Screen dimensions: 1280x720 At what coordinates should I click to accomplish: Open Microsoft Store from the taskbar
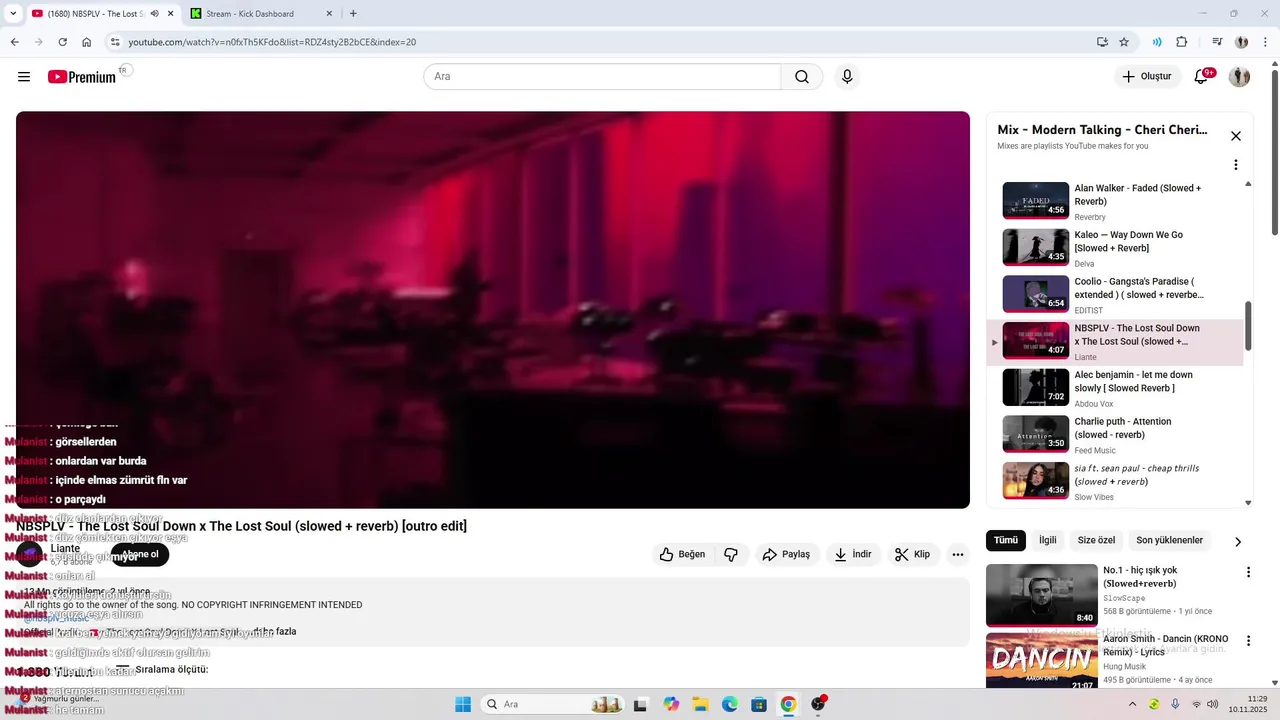click(x=759, y=704)
